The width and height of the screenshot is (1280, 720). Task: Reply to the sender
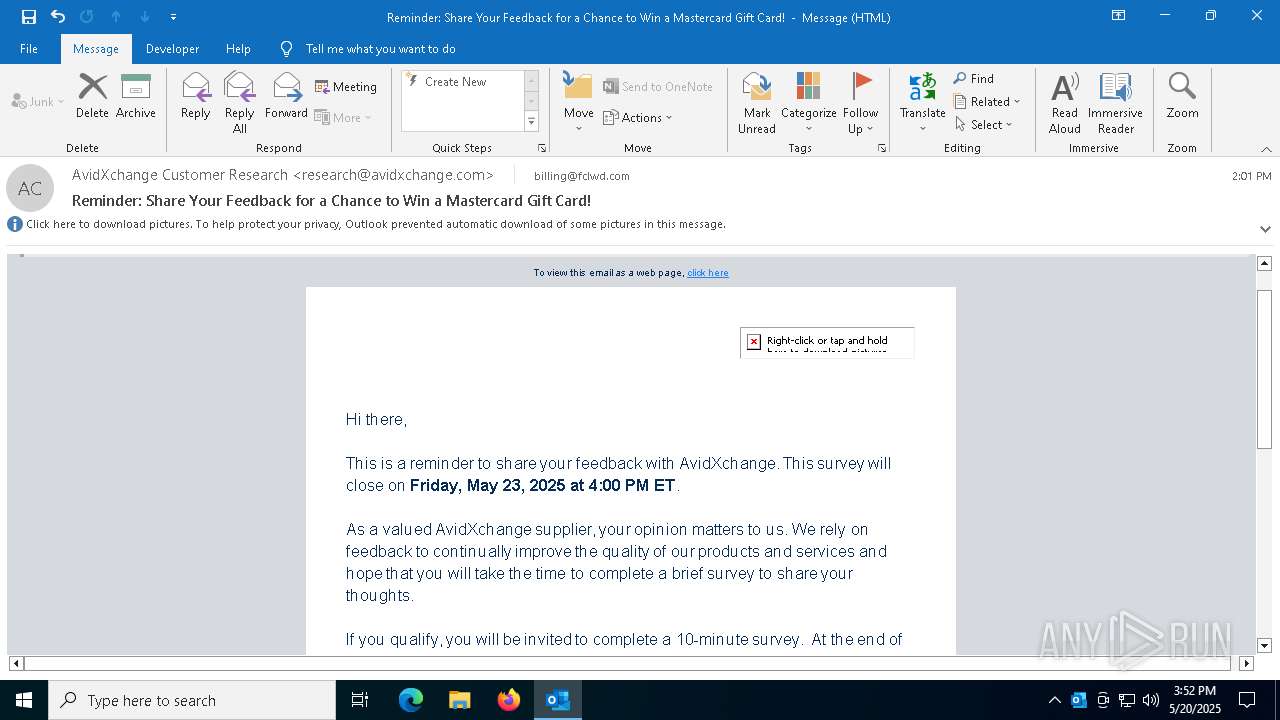196,96
